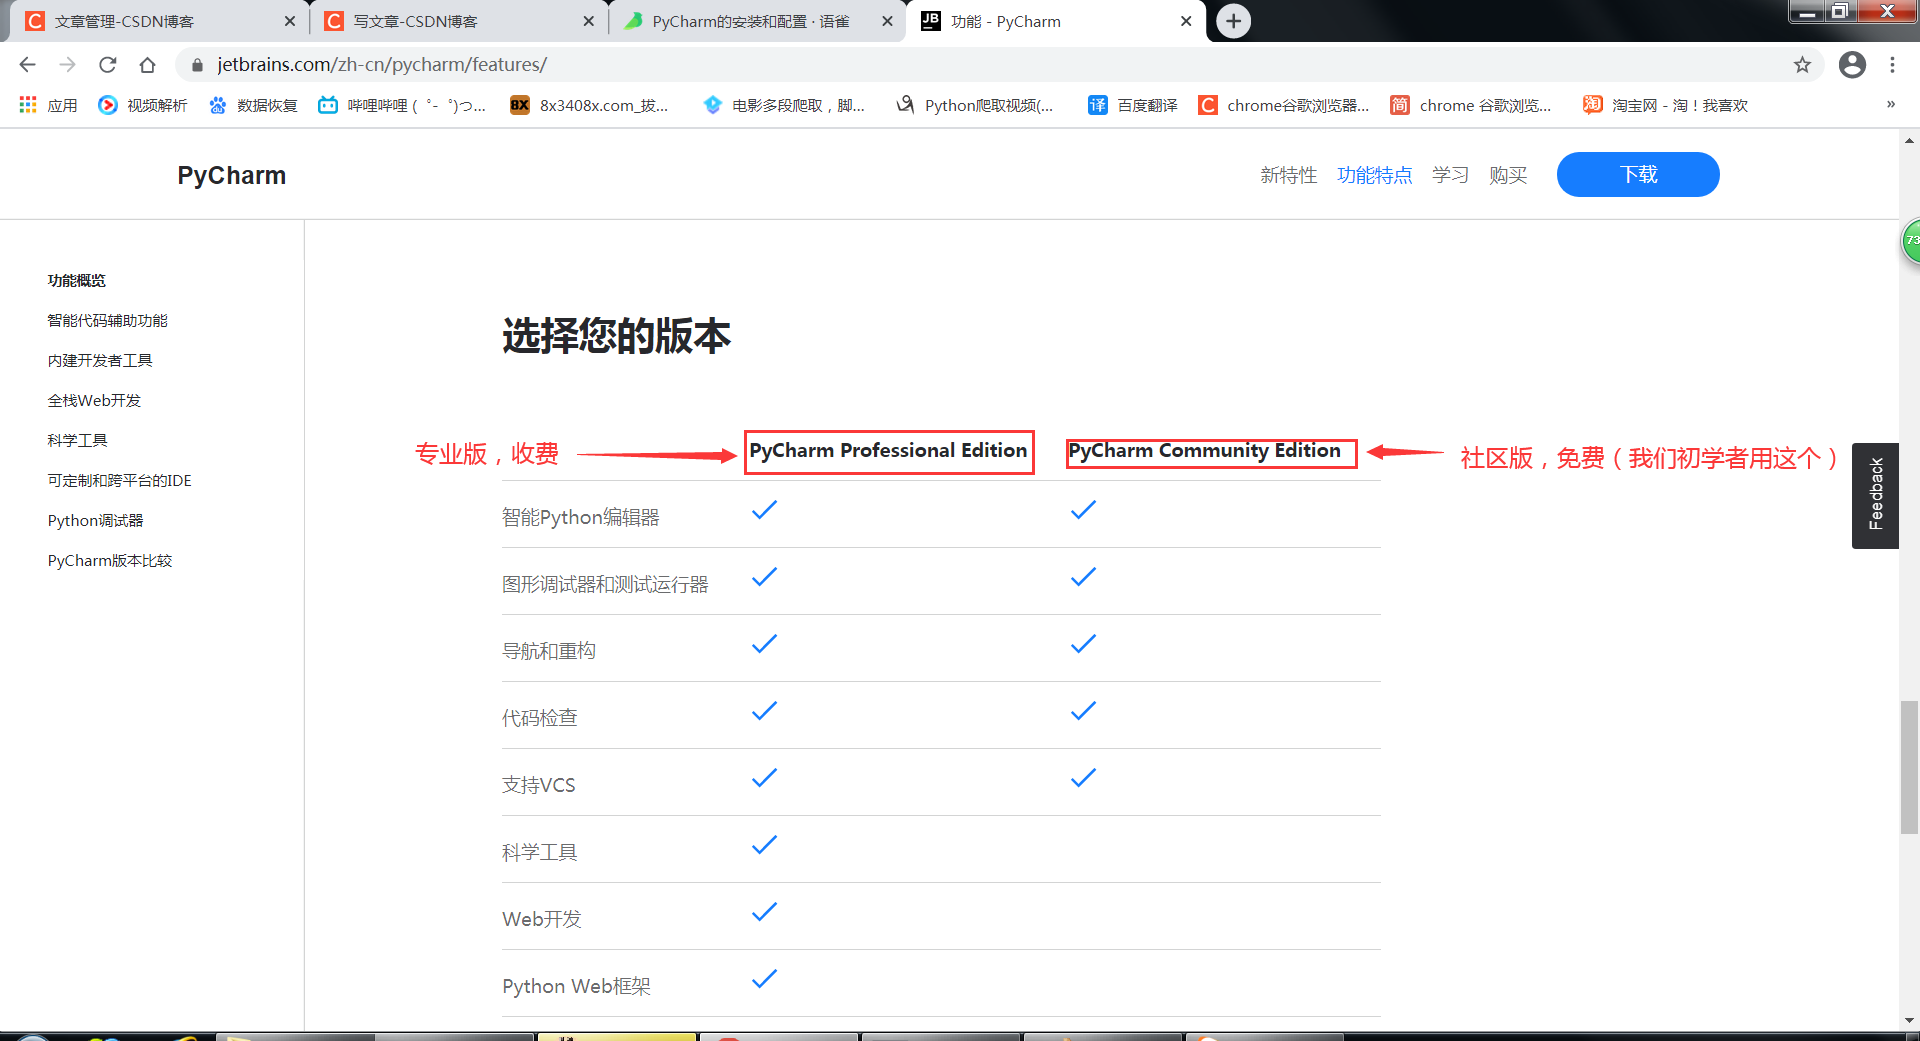Viewport: 1920px width, 1041px height.
Task: Open the 哔哩哔哩 bookmark
Action: tap(395, 105)
